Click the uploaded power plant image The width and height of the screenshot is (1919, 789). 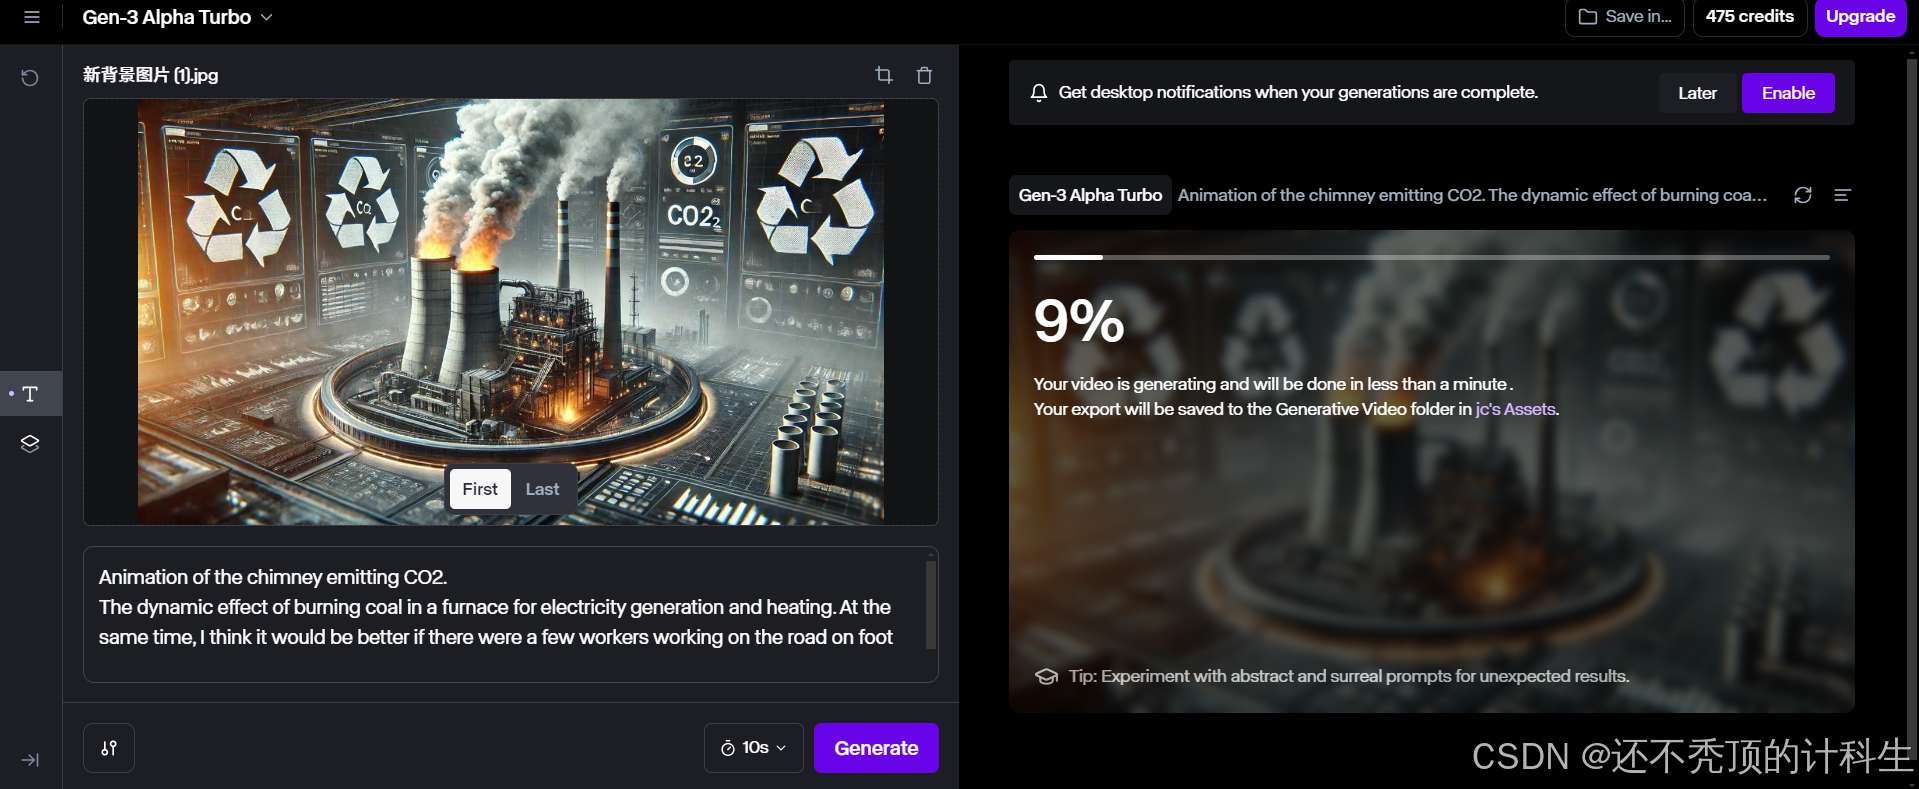511,311
